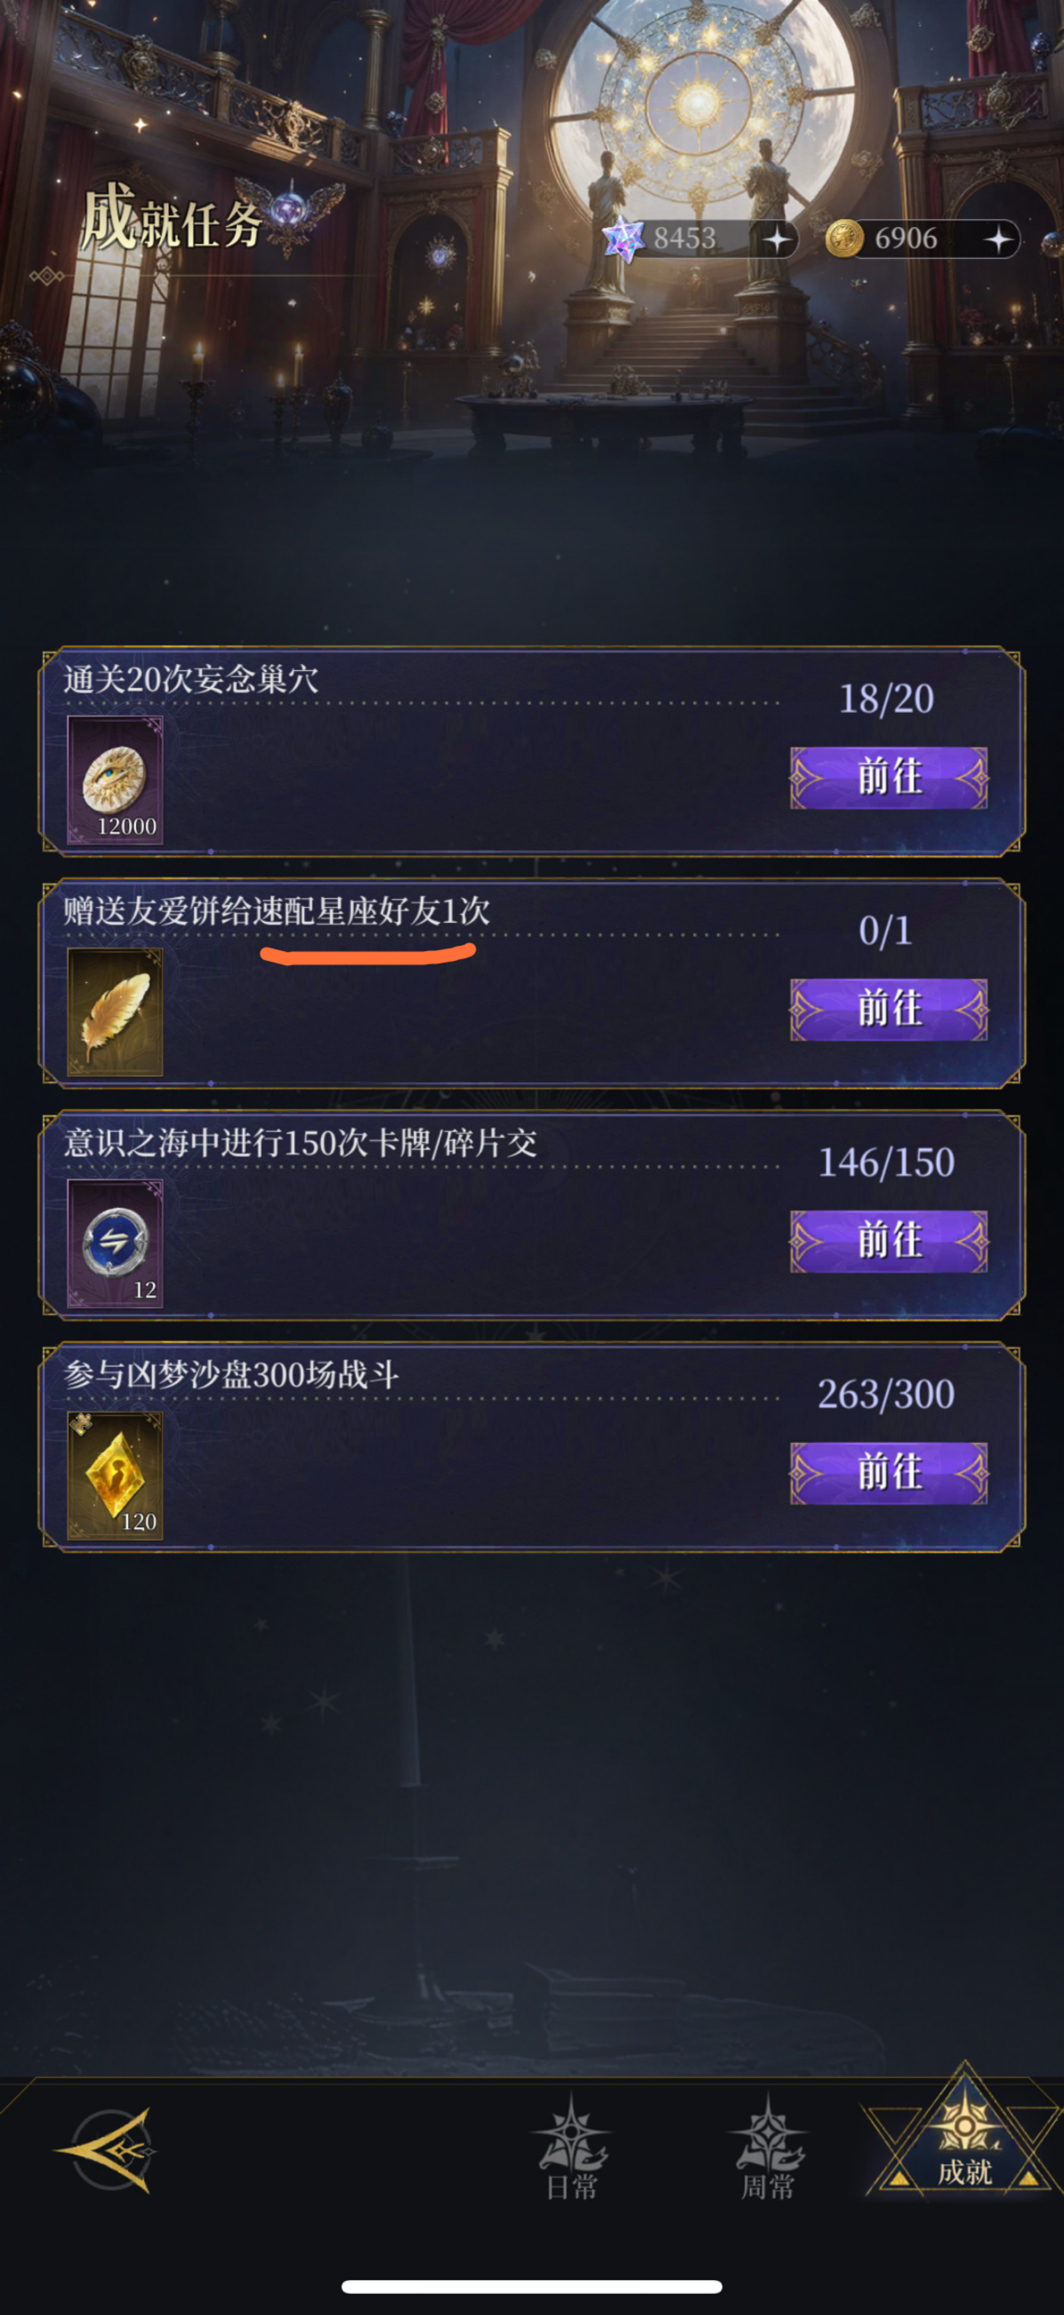This screenshot has height=2315, width=1064.
Task: Open the yellow crystal reward showing 120
Action: click(x=115, y=1476)
